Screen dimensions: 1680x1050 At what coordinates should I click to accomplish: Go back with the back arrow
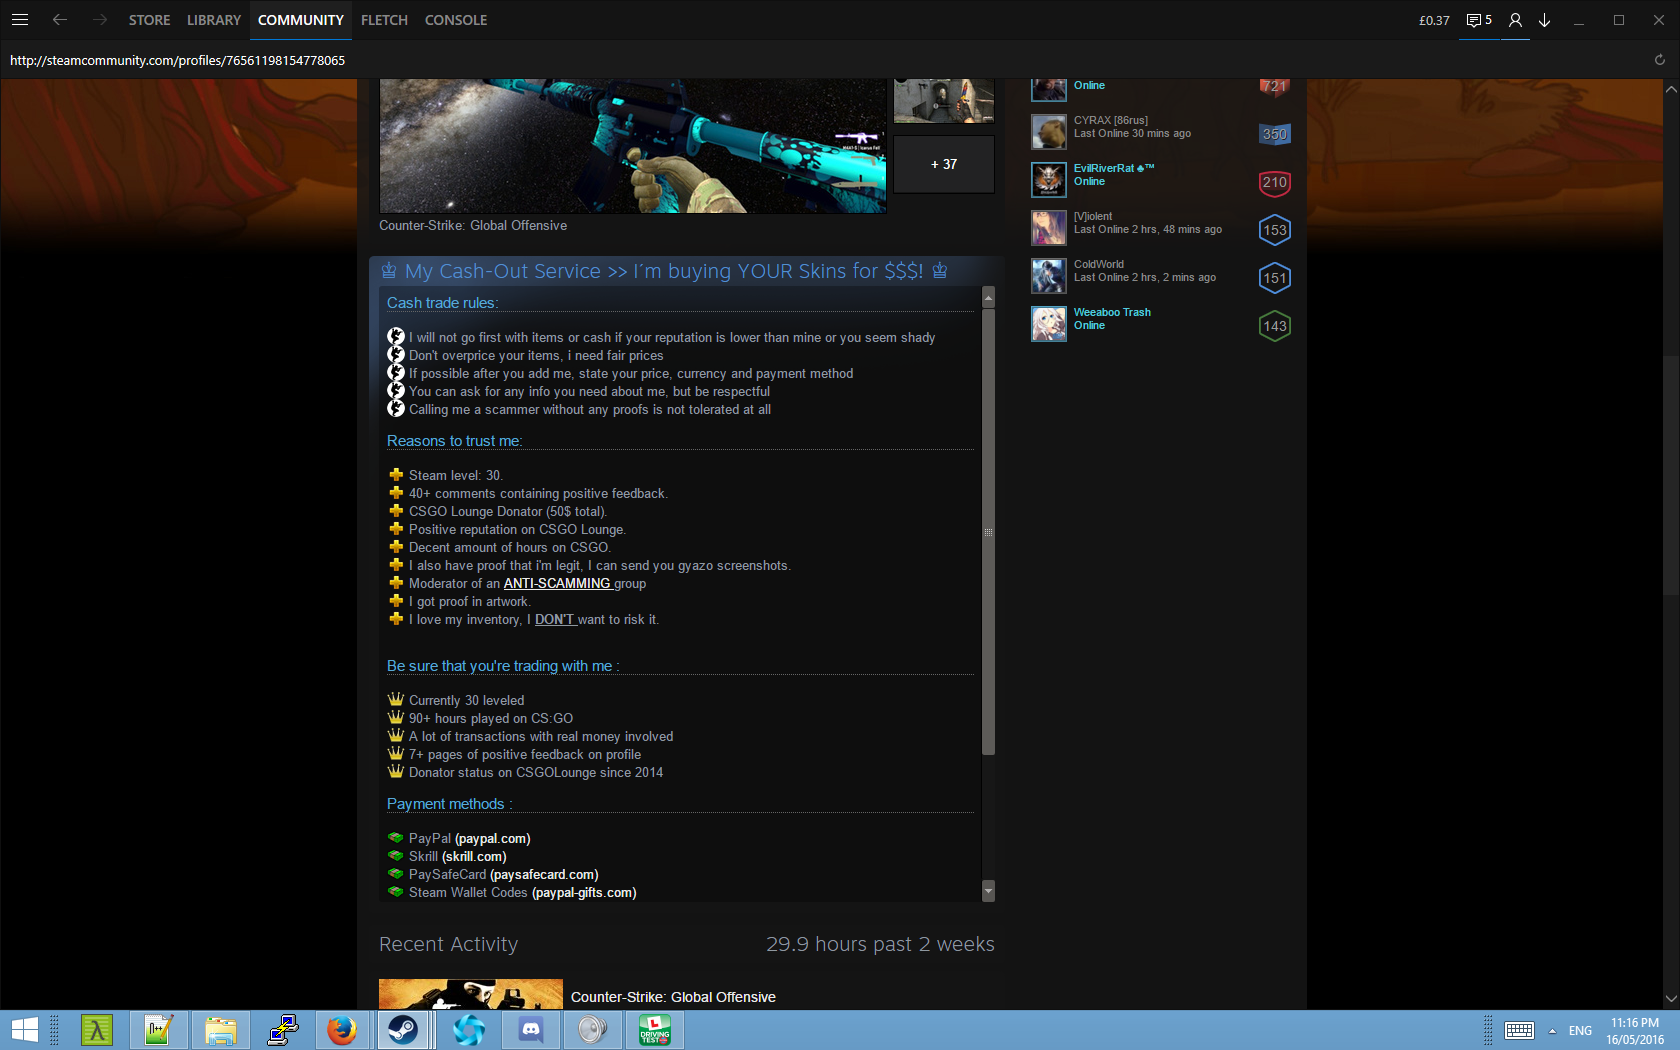pos(60,20)
